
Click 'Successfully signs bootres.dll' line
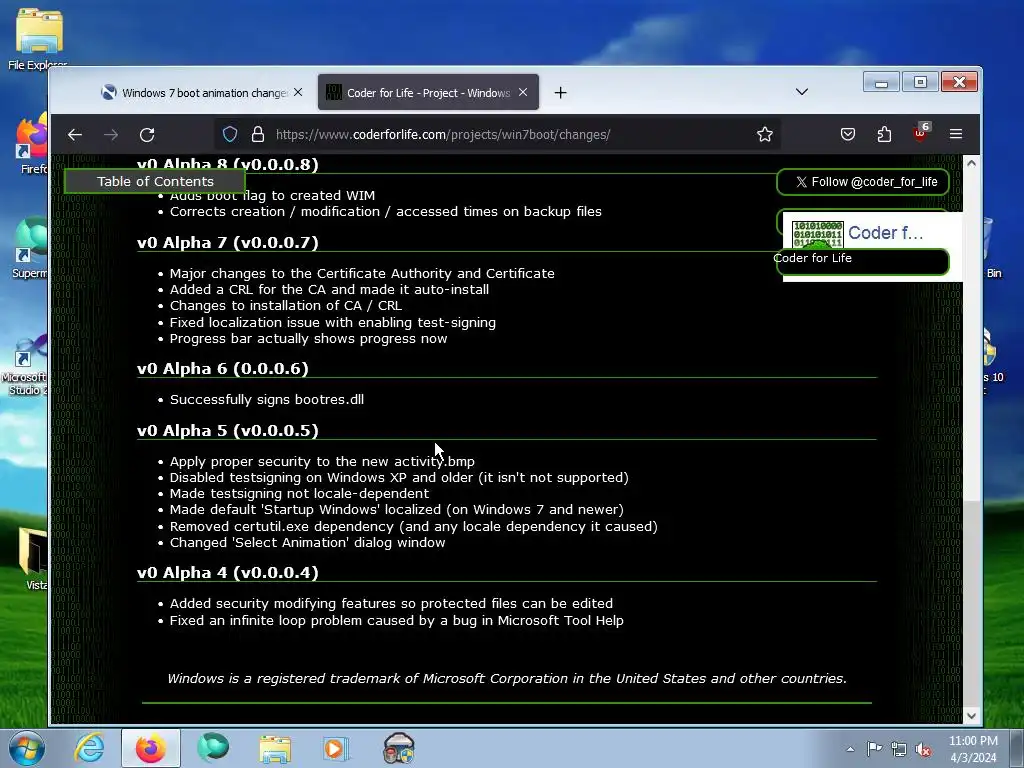(x=266, y=400)
